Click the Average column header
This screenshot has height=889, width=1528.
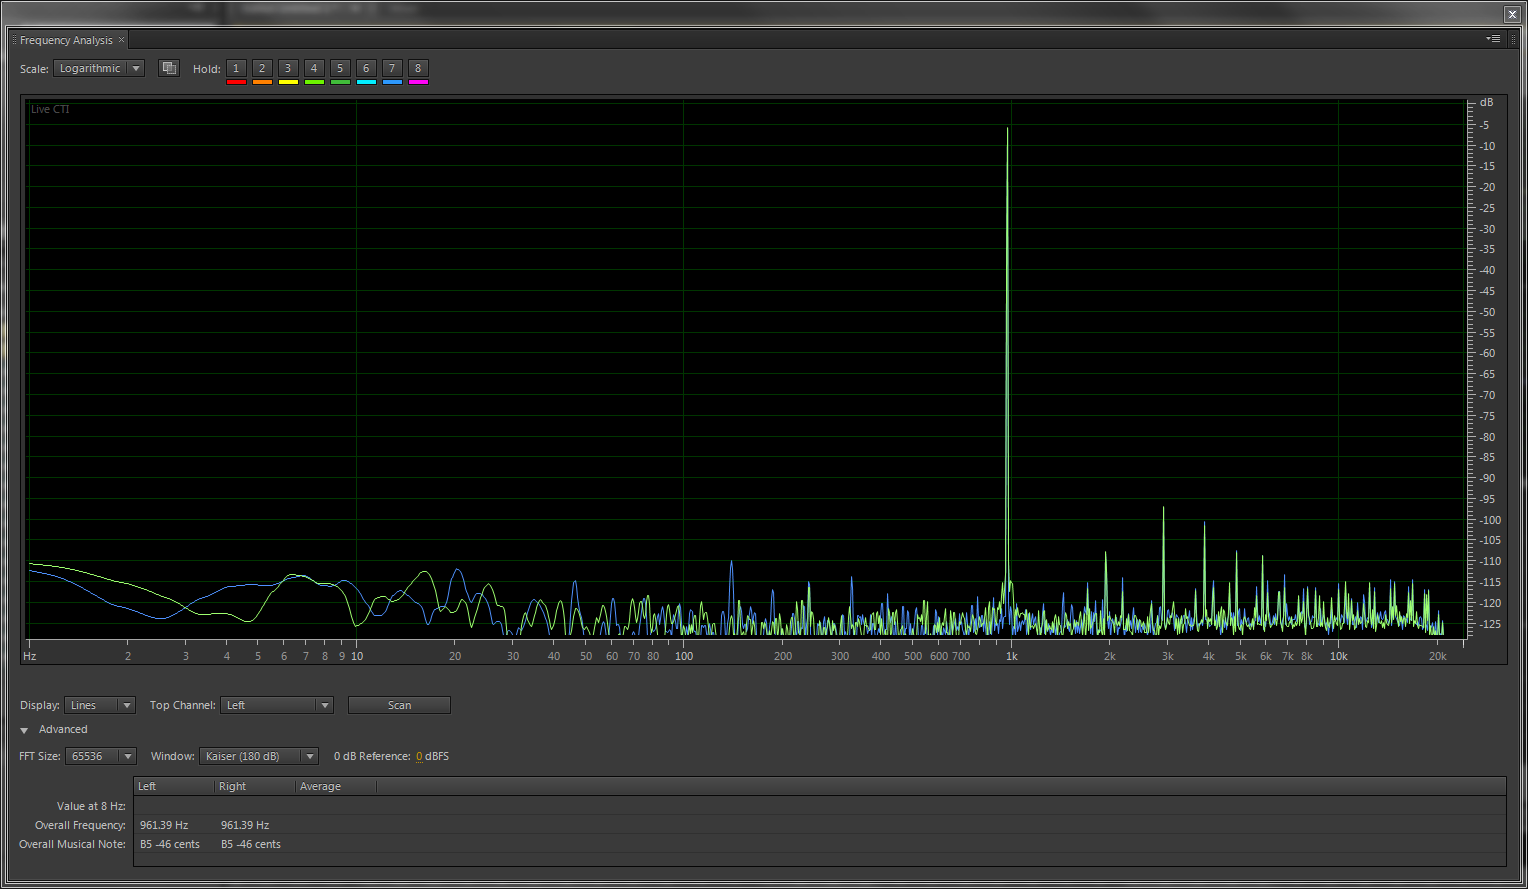tap(336, 786)
